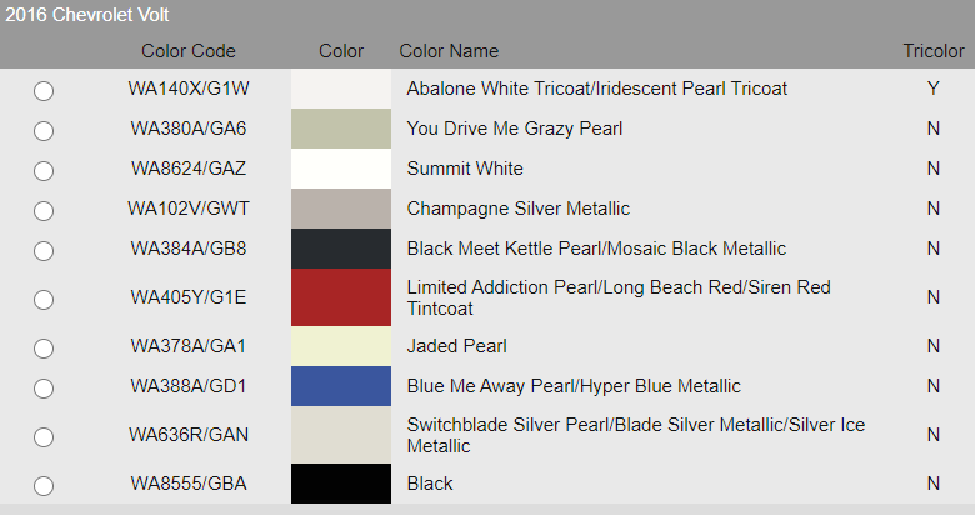Pick the WA384A/GB8 radio button

click(44, 251)
